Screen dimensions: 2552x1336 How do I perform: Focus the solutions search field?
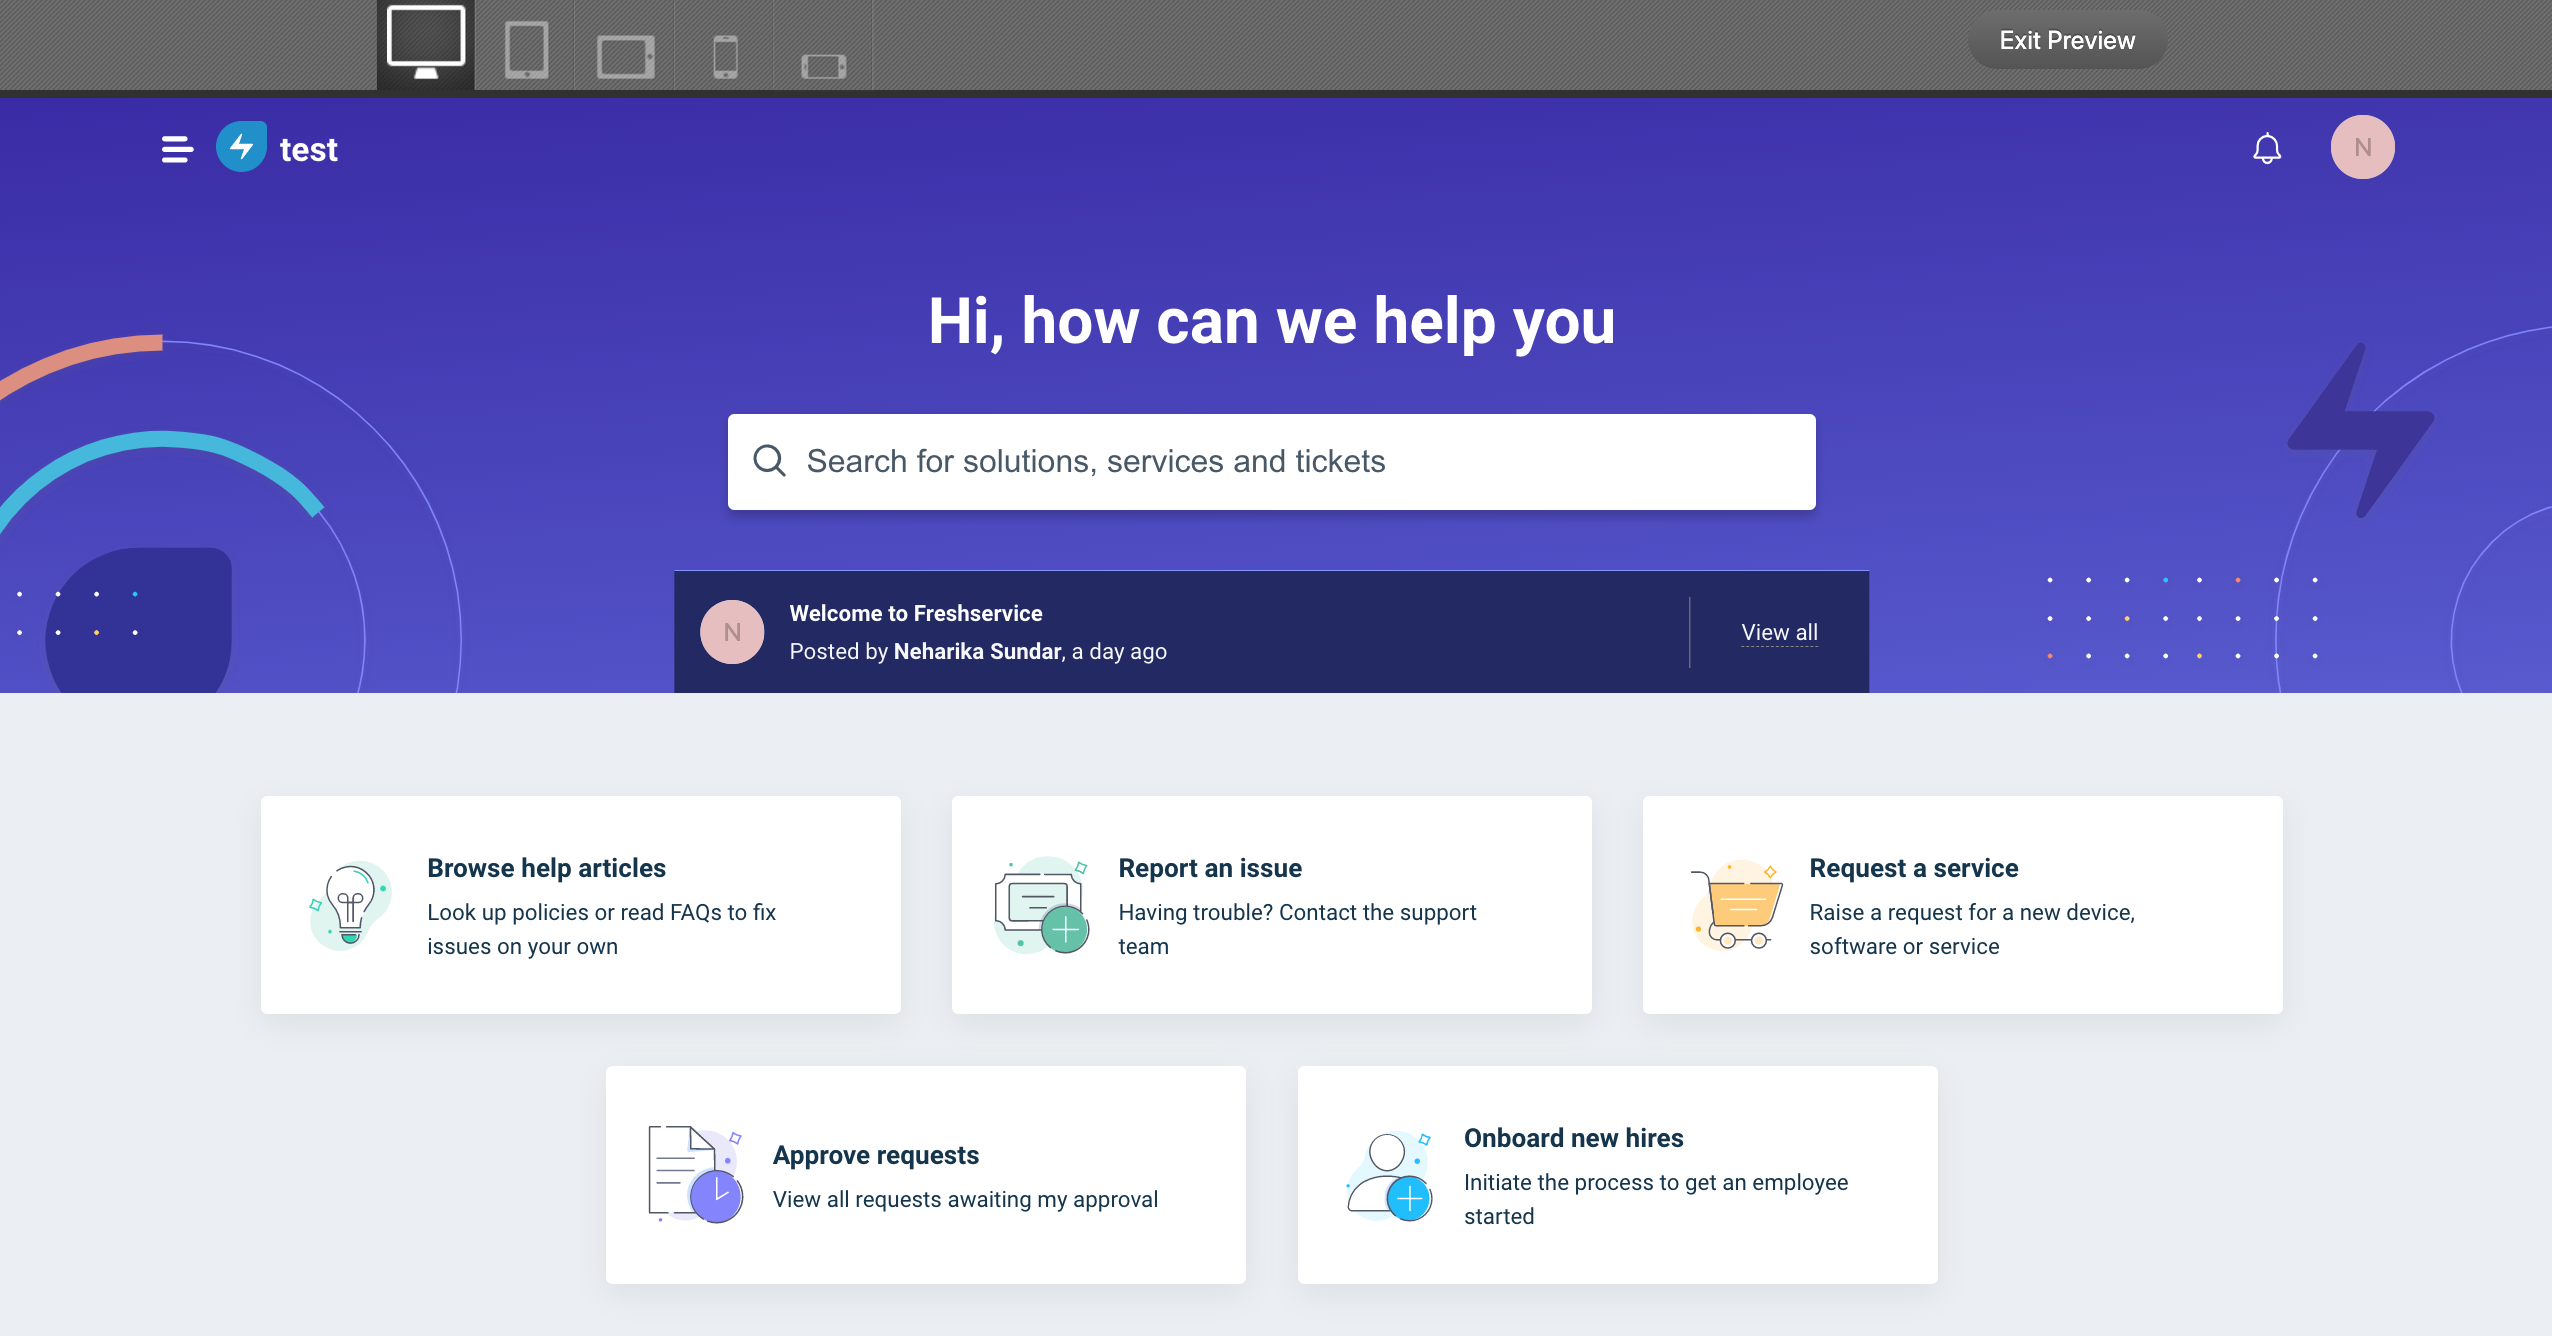(x=1270, y=461)
